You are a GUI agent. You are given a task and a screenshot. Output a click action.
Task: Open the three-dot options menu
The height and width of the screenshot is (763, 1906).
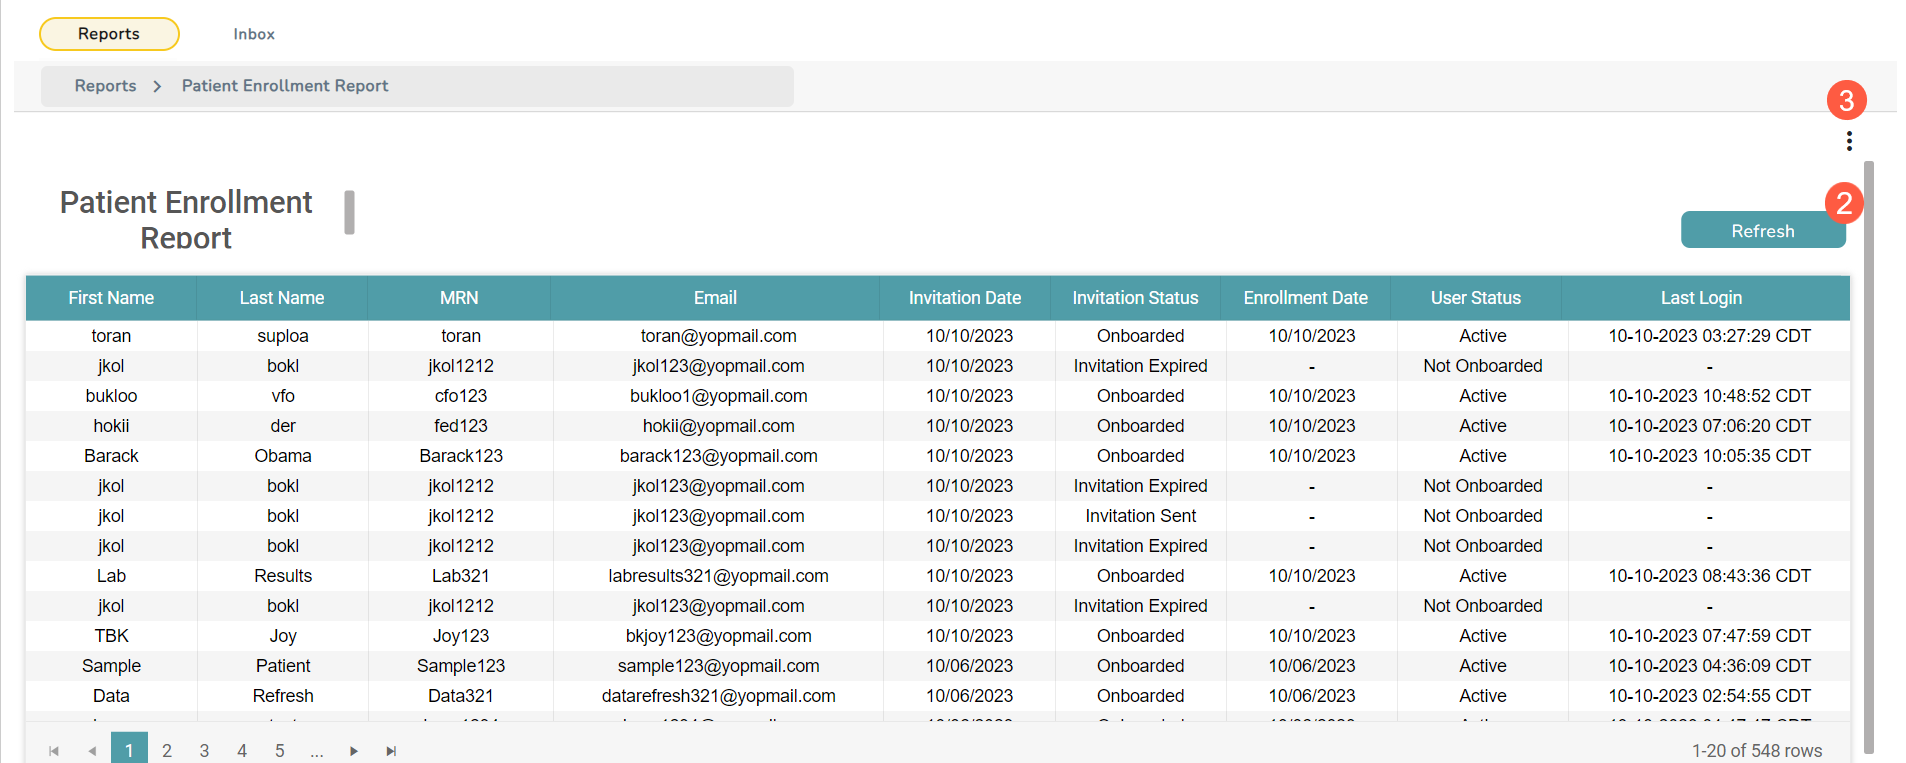click(1849, 141)
